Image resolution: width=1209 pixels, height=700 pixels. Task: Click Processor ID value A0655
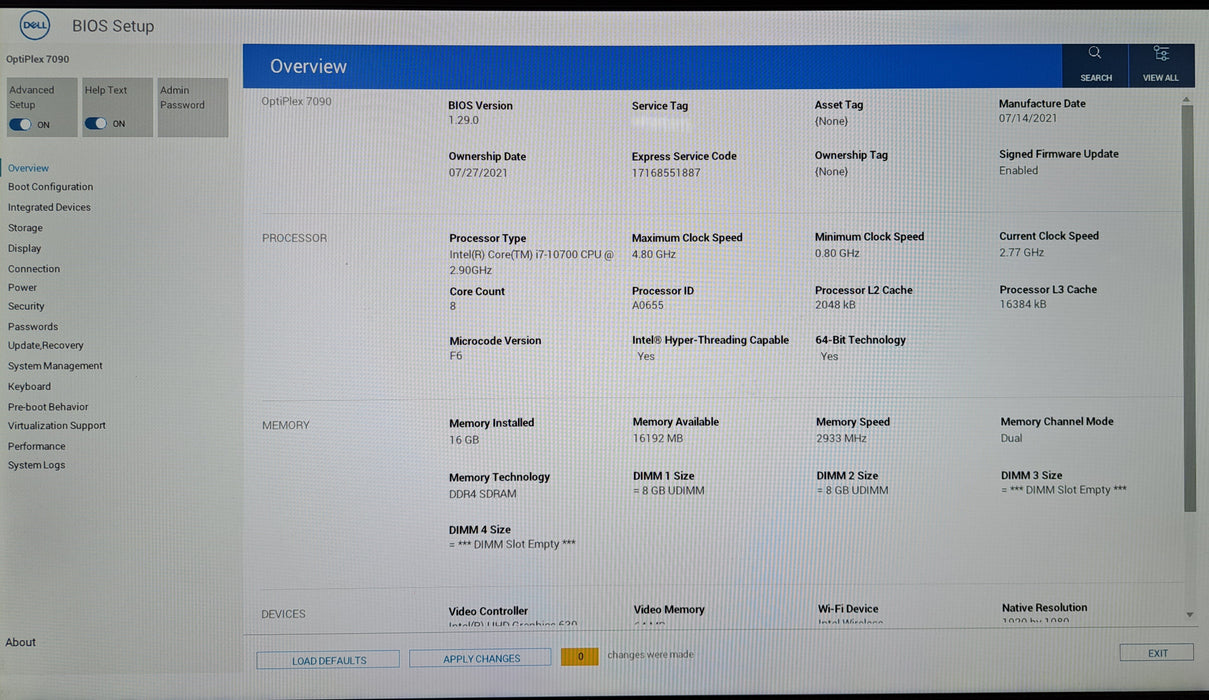click(x=648, y=305)
